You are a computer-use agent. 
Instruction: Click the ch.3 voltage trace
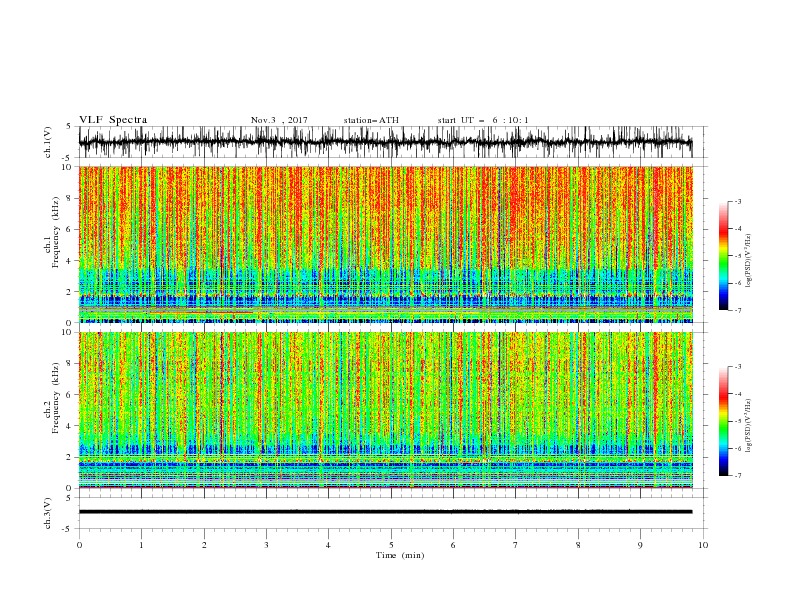[385, 512]
